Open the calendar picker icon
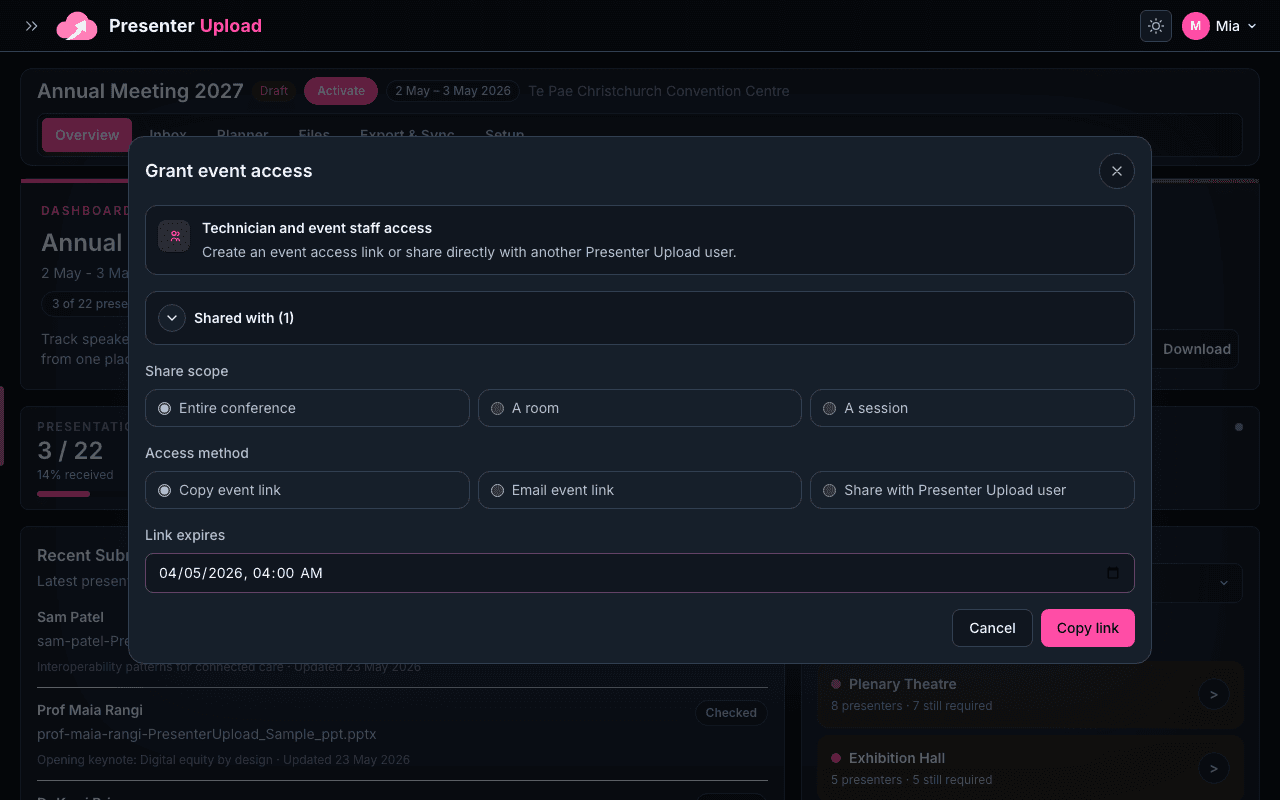The height and width of the screenshot is (800, 1280). [x=1113, y=573]
